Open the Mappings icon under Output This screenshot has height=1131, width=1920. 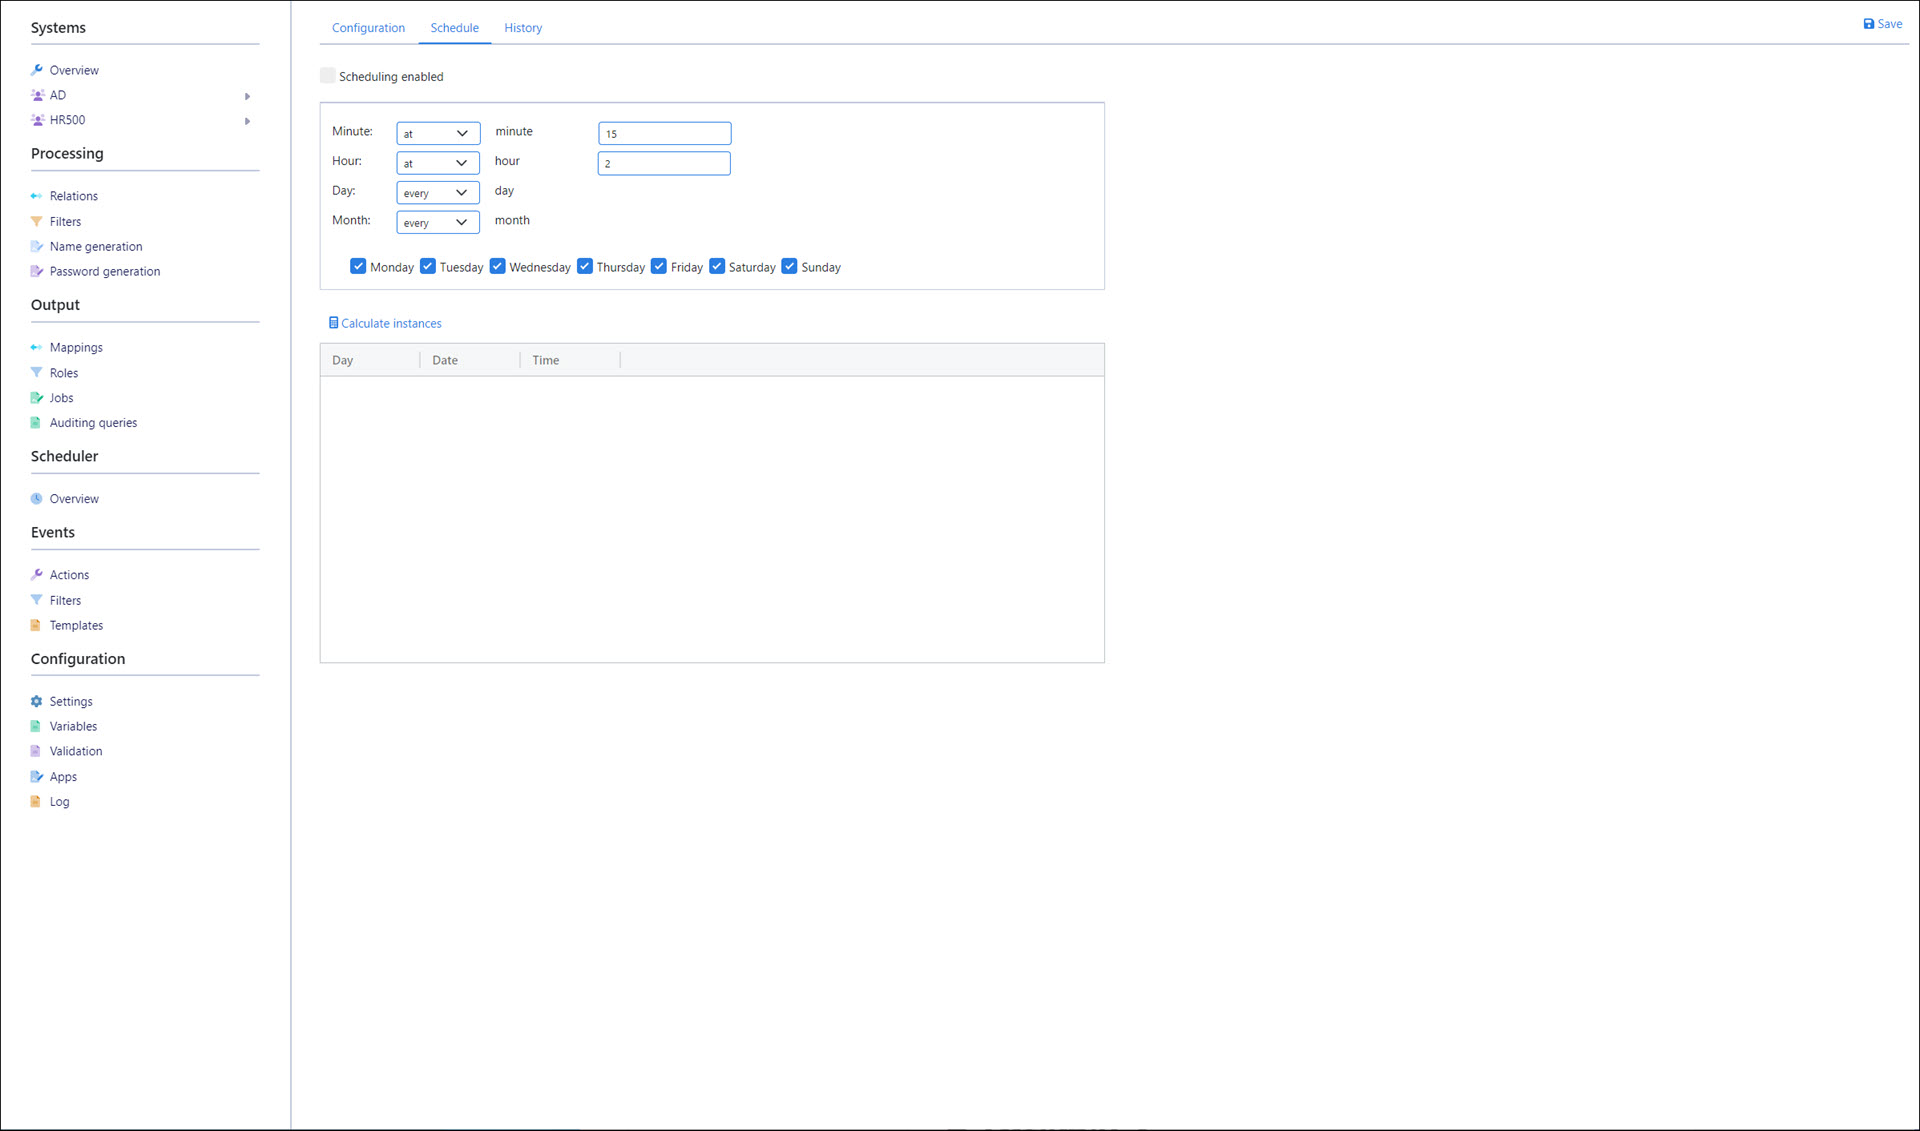pos(37,347)
